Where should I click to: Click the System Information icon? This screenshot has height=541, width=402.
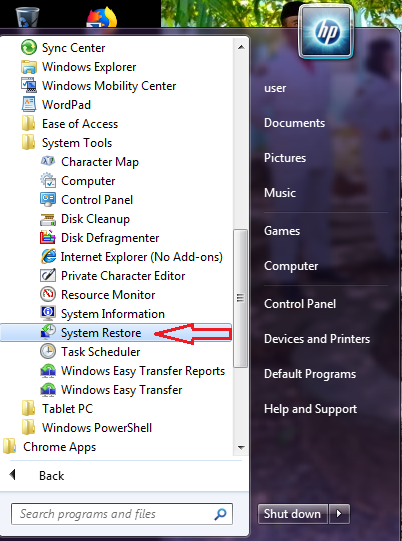pyautogui.click(x=48, y=313)
